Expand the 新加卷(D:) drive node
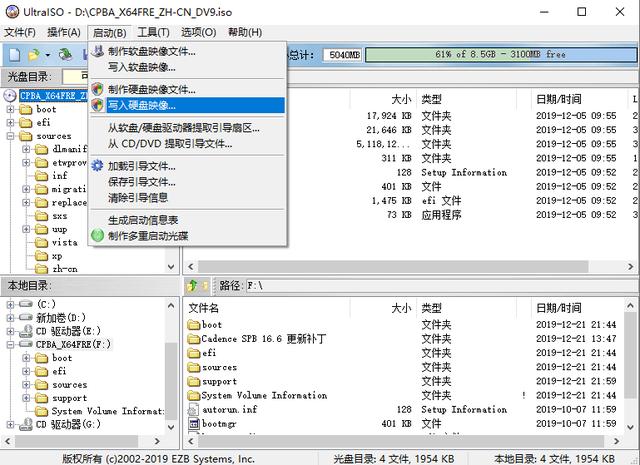 click(11, 318)
